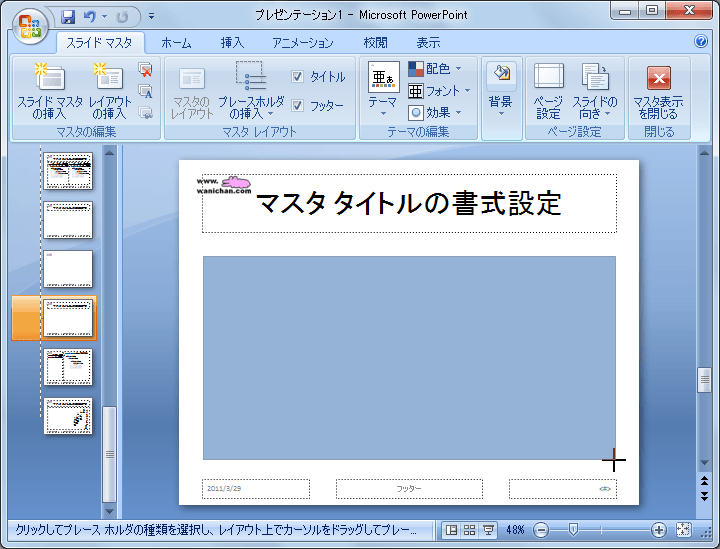The height and width of the screenshot is (549, 720).
Task: Open the 配色 colors dropdown
Action: tap(434, 69)
